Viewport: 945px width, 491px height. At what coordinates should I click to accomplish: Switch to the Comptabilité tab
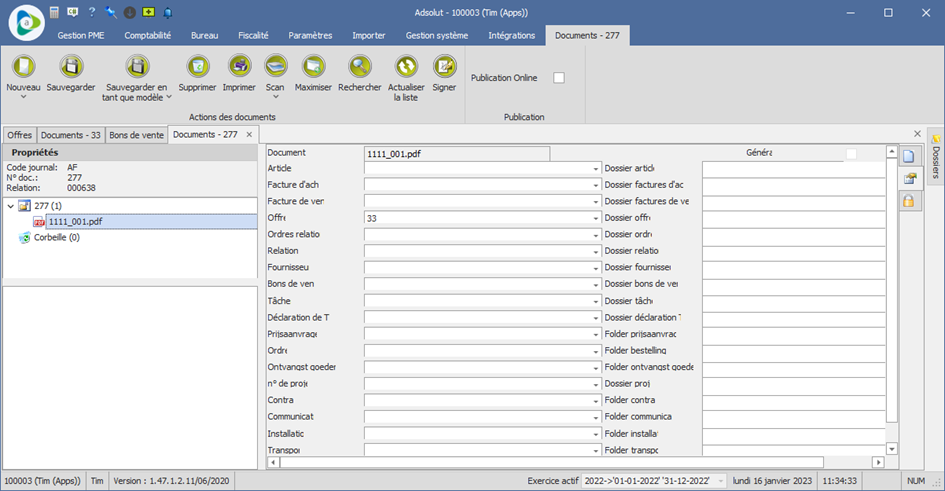(x=148, y=36)
